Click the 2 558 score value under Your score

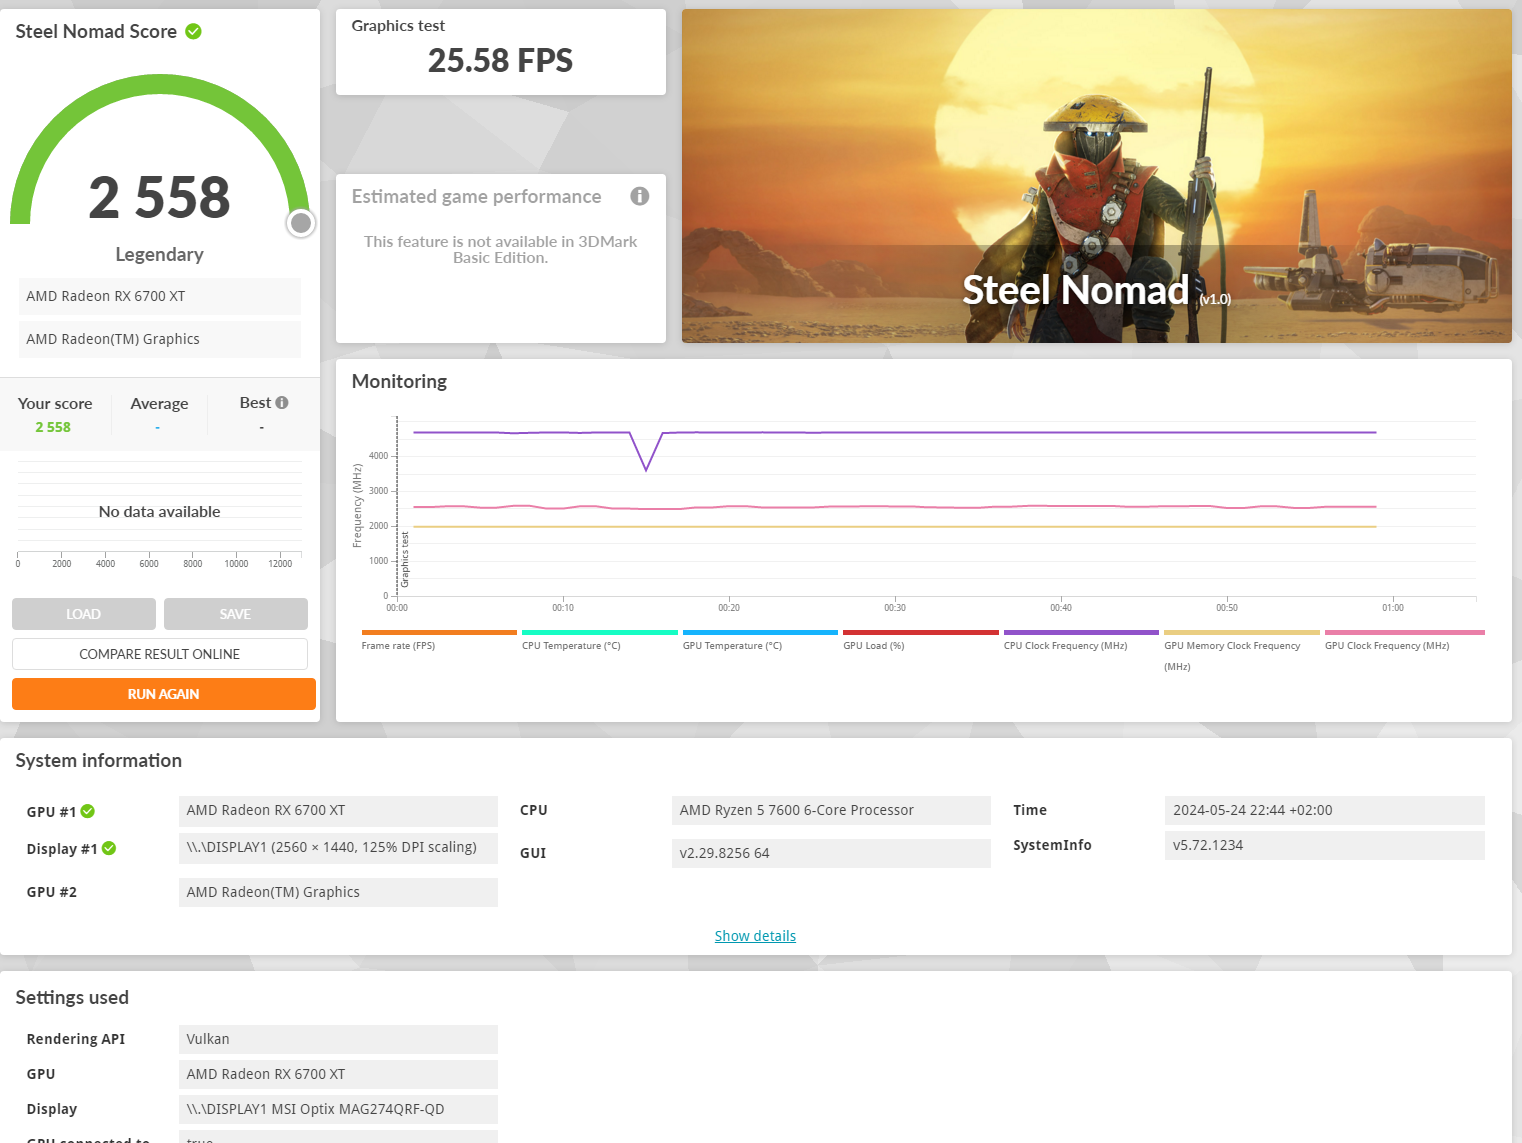tap(53, 427)
